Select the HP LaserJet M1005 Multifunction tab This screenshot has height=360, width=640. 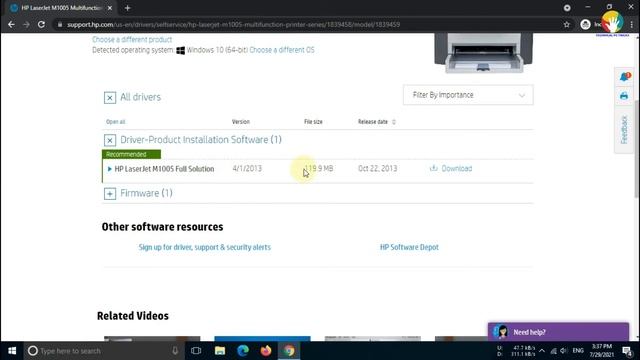[x=61, y=8]
